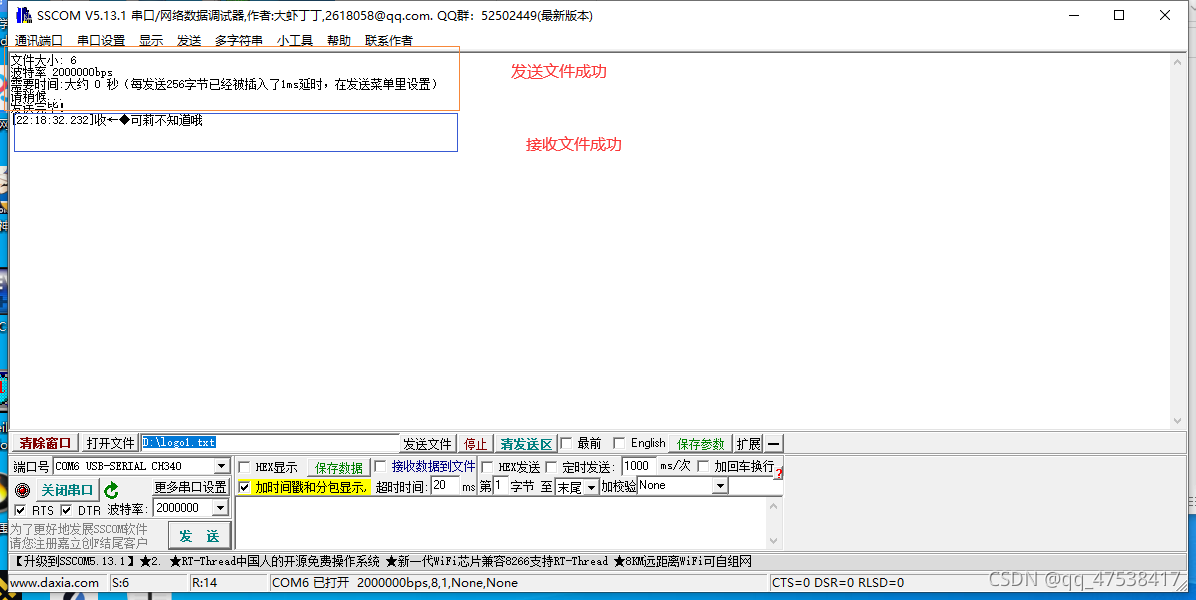Click the 发送文件 button
The height and width of the screenshot is (600, 1196).
click(x=427, y=444)
